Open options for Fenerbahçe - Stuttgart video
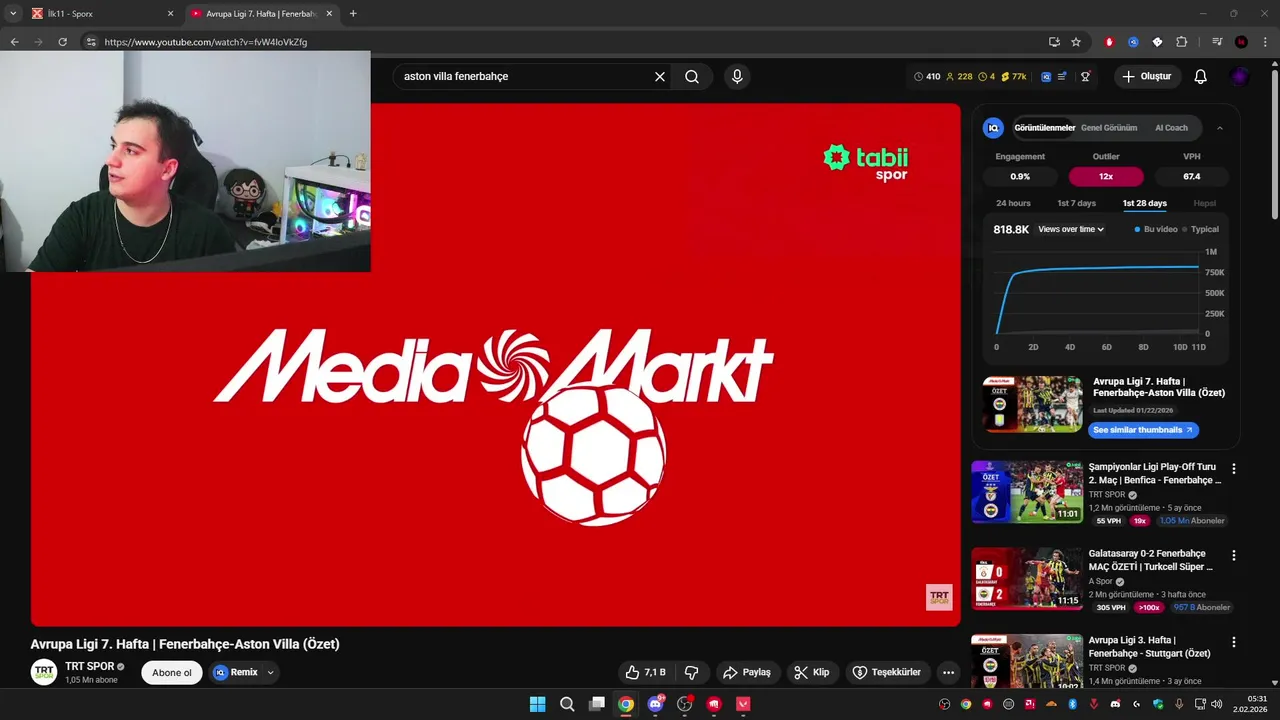The width and height of the screenshot is (1280, 720). point(1233,642)
